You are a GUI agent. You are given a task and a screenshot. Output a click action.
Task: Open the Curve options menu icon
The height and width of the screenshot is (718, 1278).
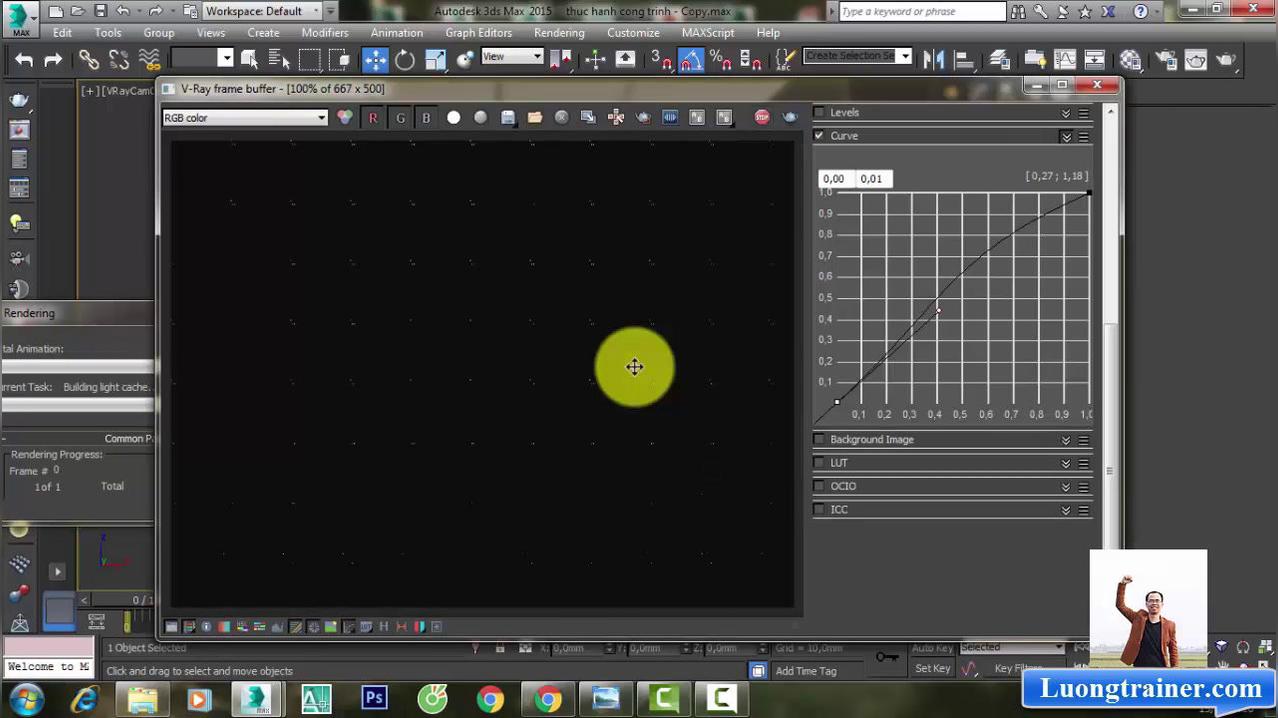click(1083, 136)
